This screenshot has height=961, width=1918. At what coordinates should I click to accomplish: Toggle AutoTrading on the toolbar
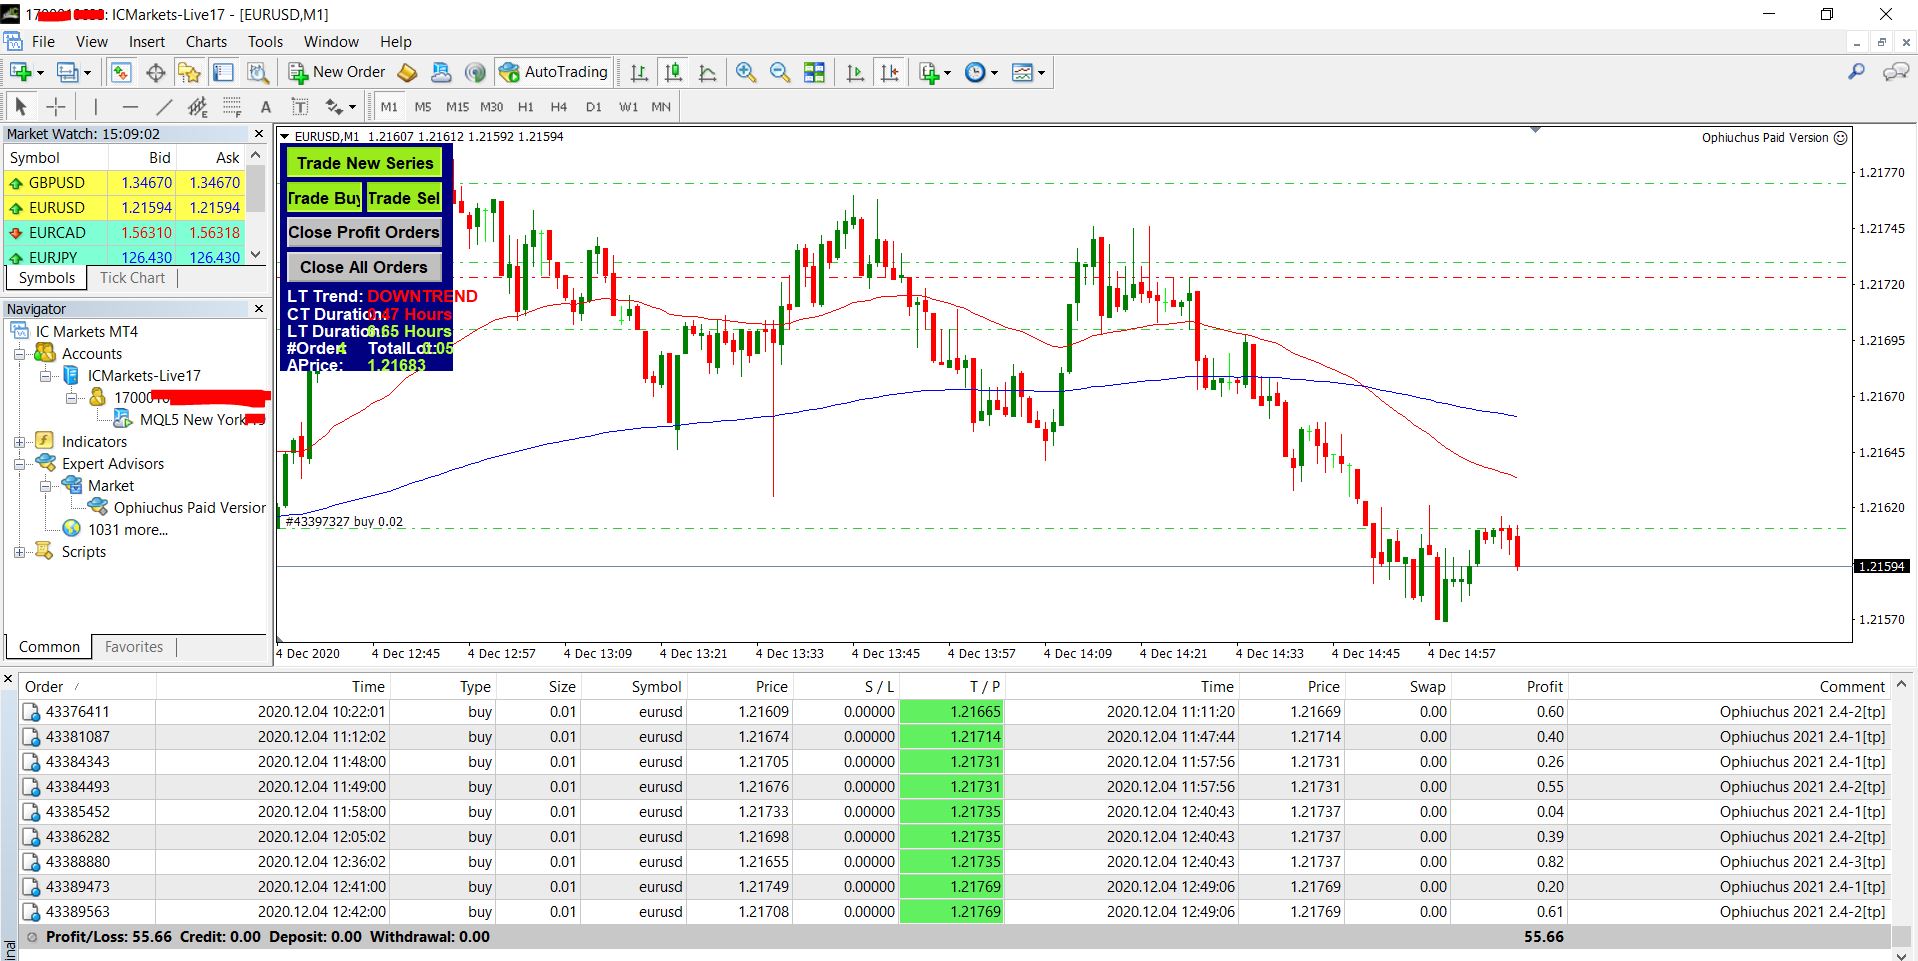point(554,72)
